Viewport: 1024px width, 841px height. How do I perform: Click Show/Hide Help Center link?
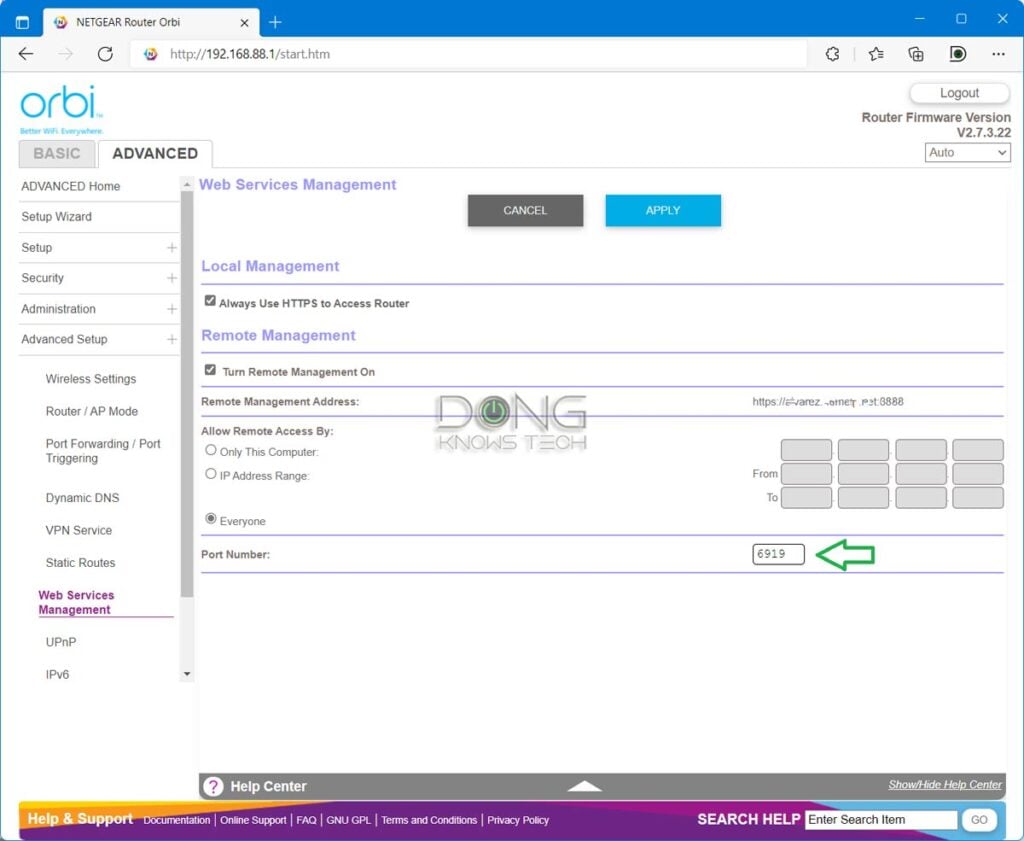[x=944, y=785]
